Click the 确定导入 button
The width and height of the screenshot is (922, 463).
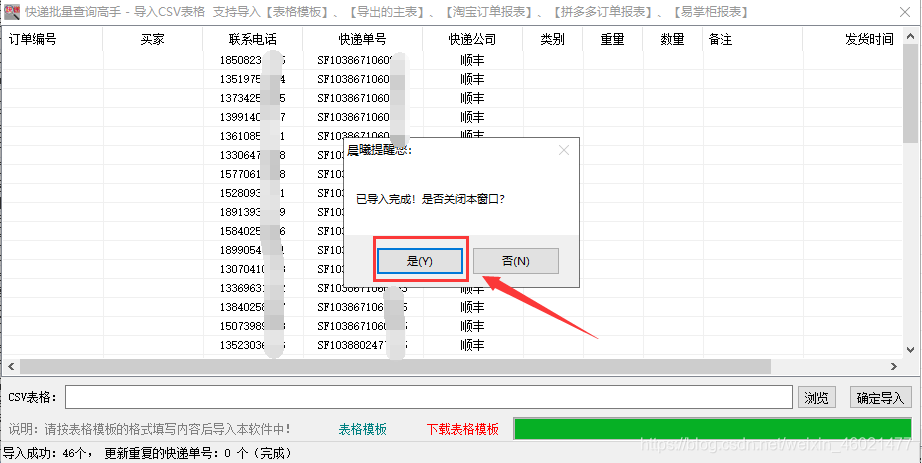880,398
